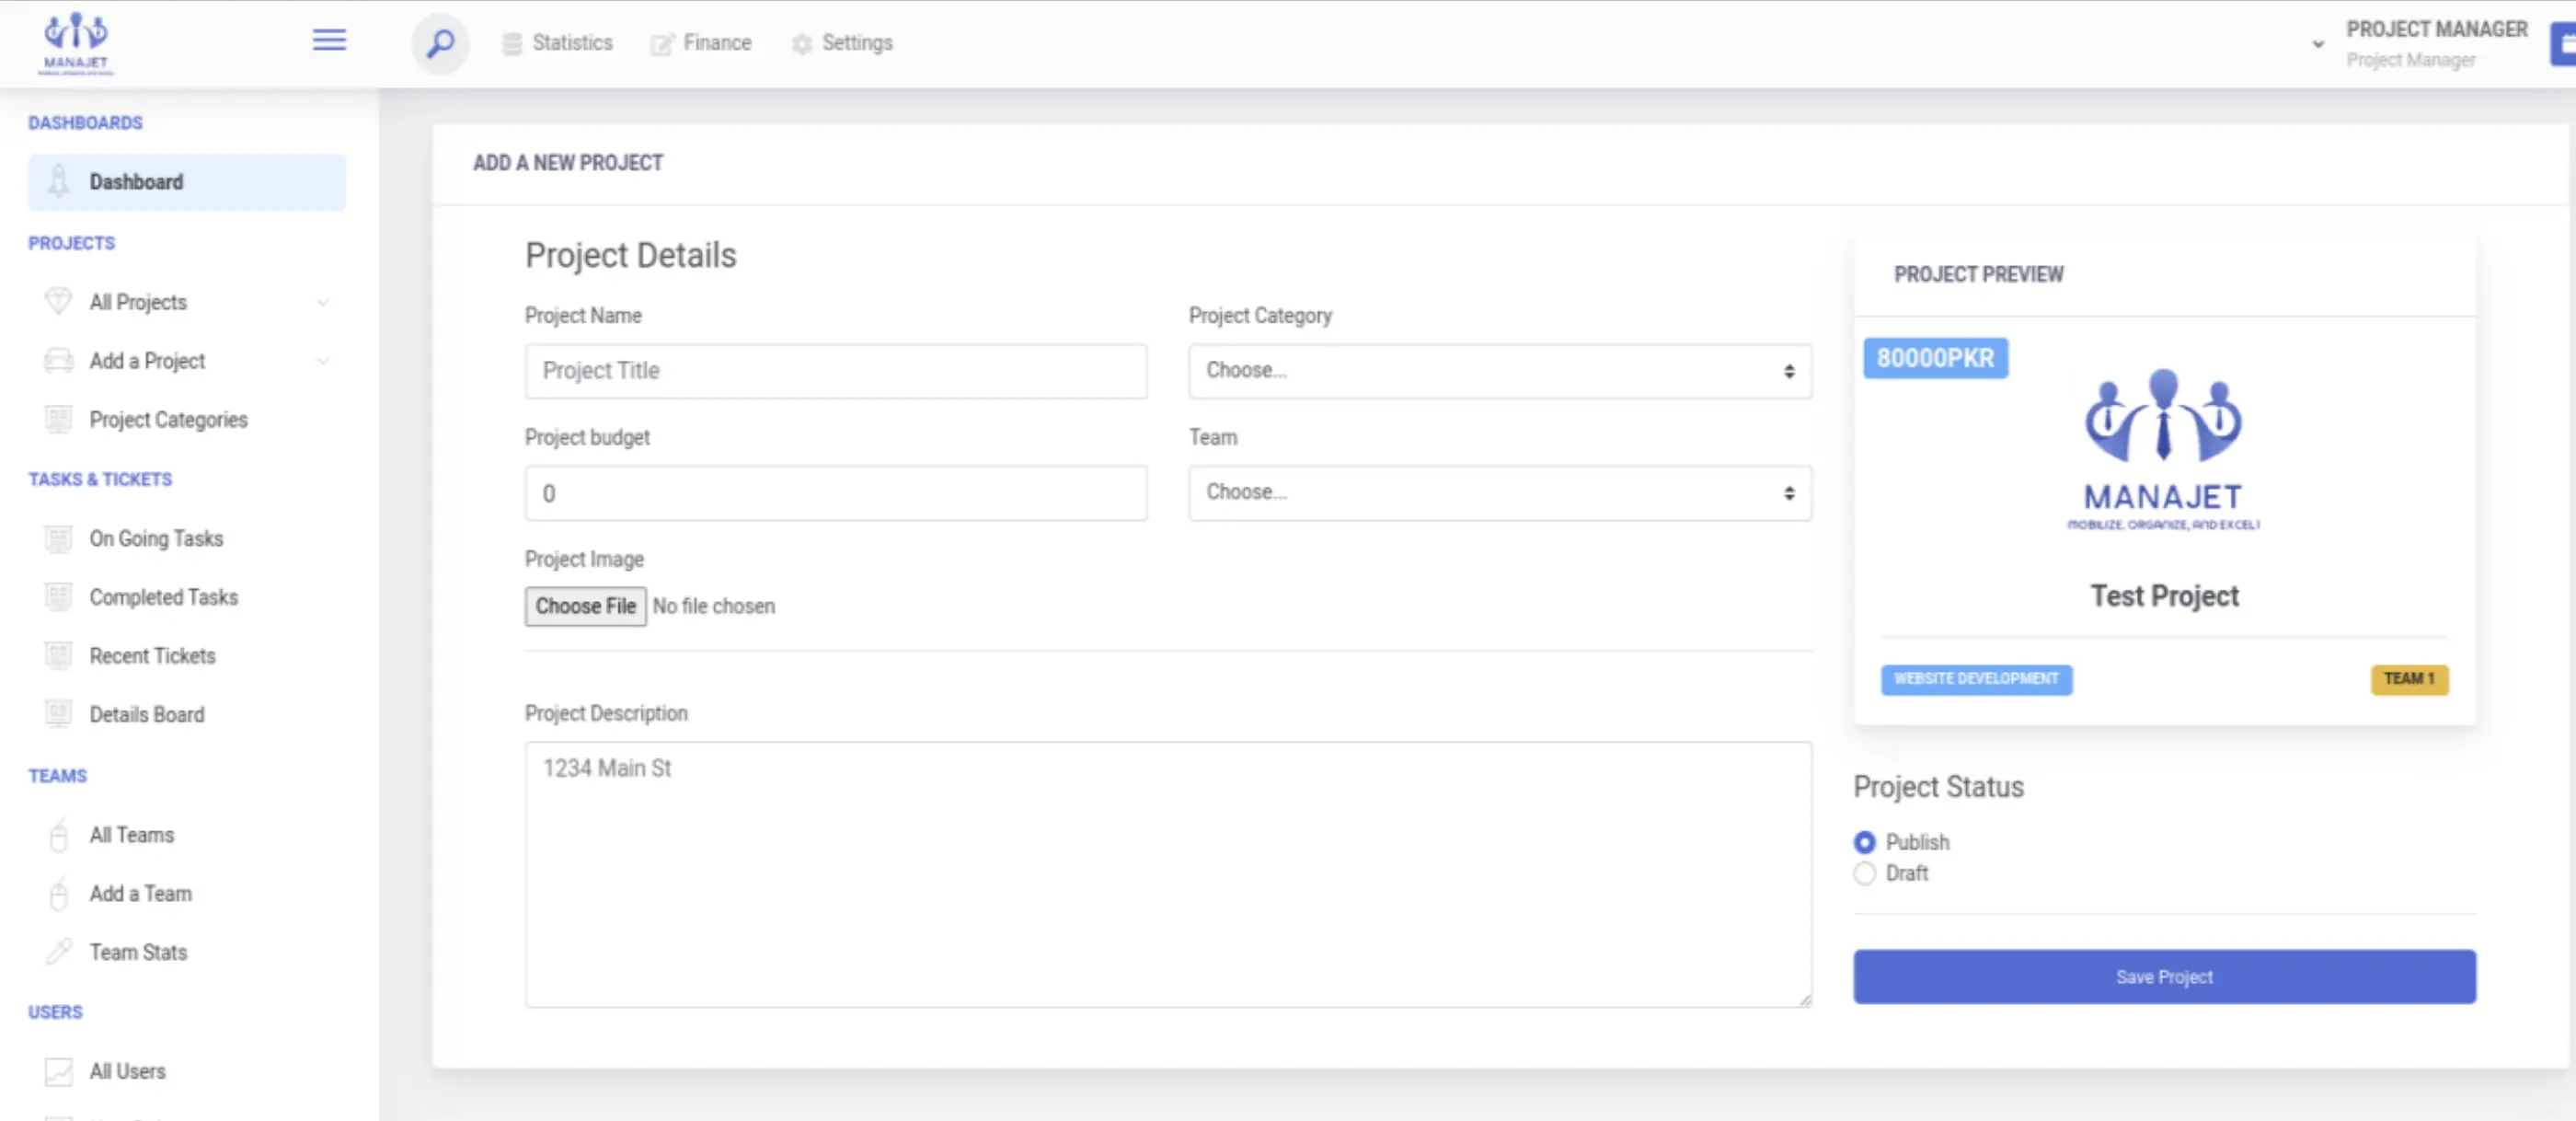The width and height of the screenshot is (2576, 1121).
Task: Go to Dashboard in the sidebar
Action: [x=187, y=182]
